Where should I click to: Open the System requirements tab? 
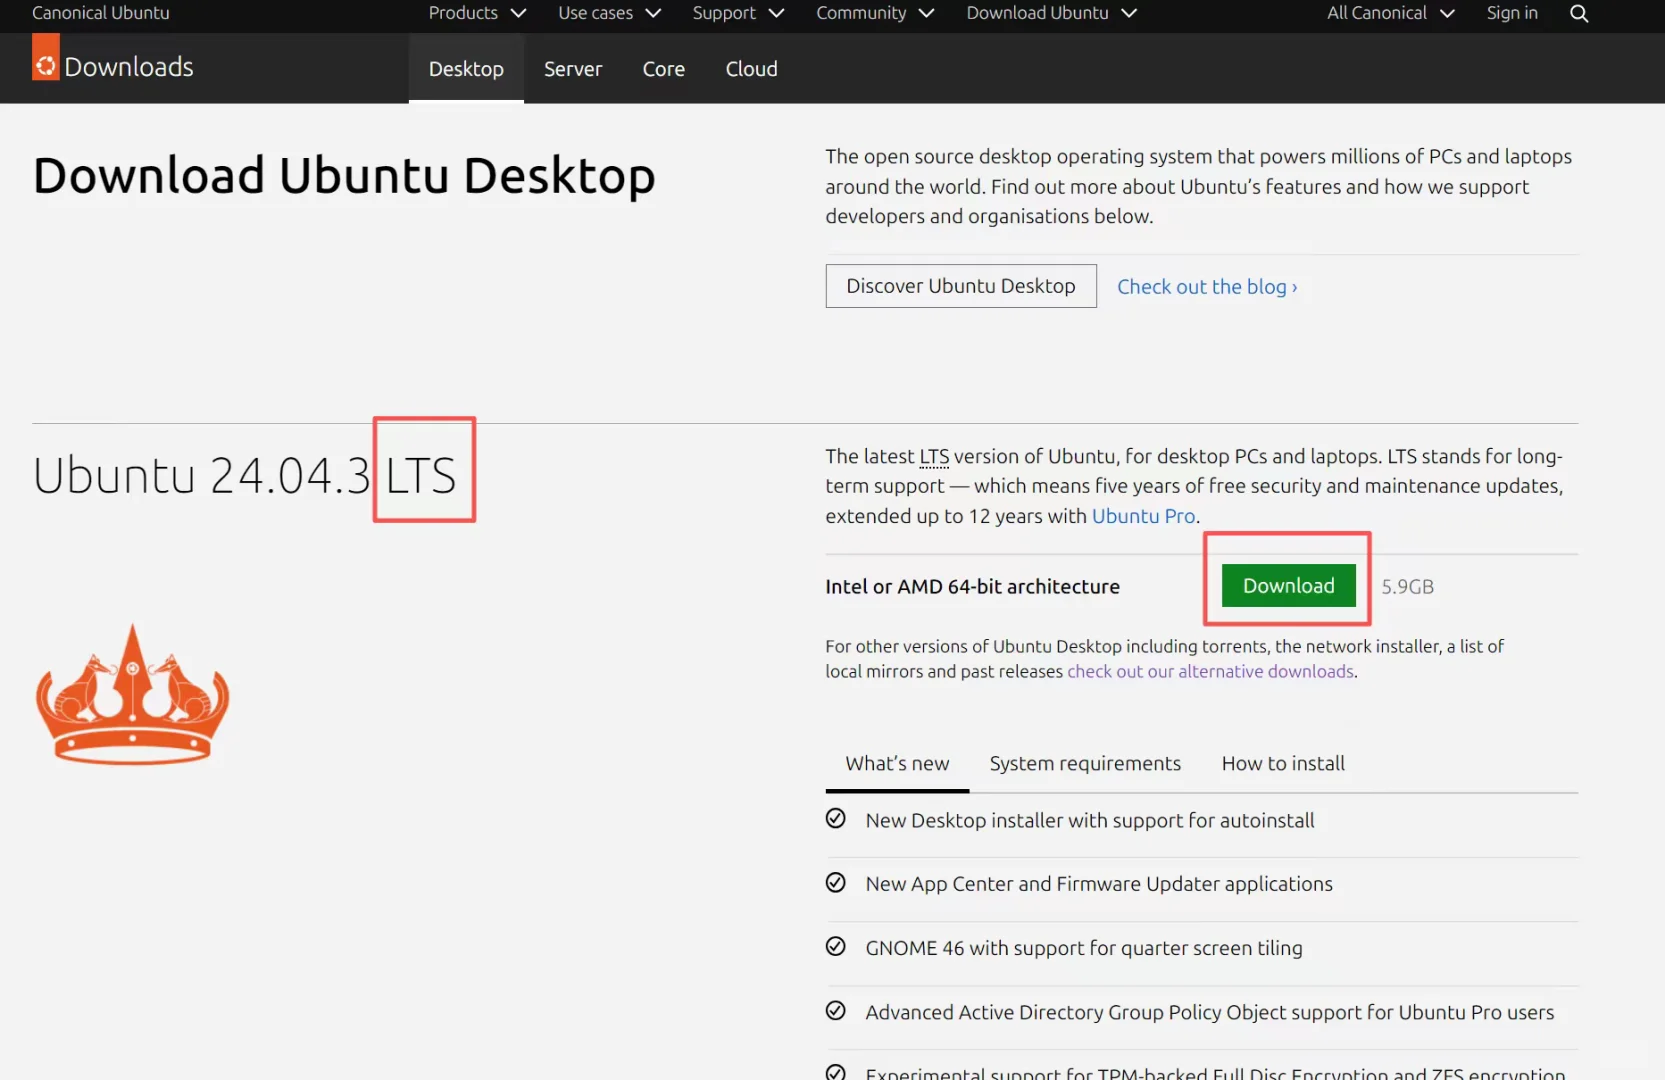(x=1085, y=764)
